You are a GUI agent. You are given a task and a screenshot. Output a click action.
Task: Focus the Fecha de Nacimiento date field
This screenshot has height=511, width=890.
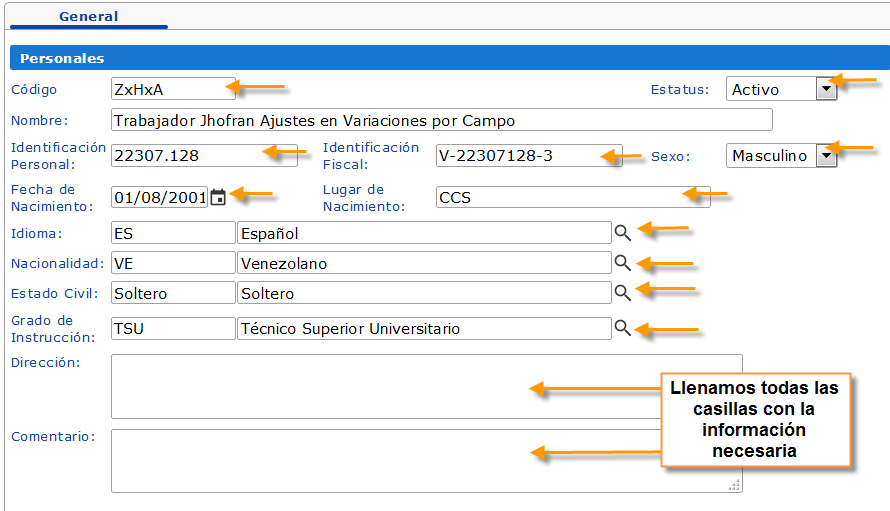(159, 197)
